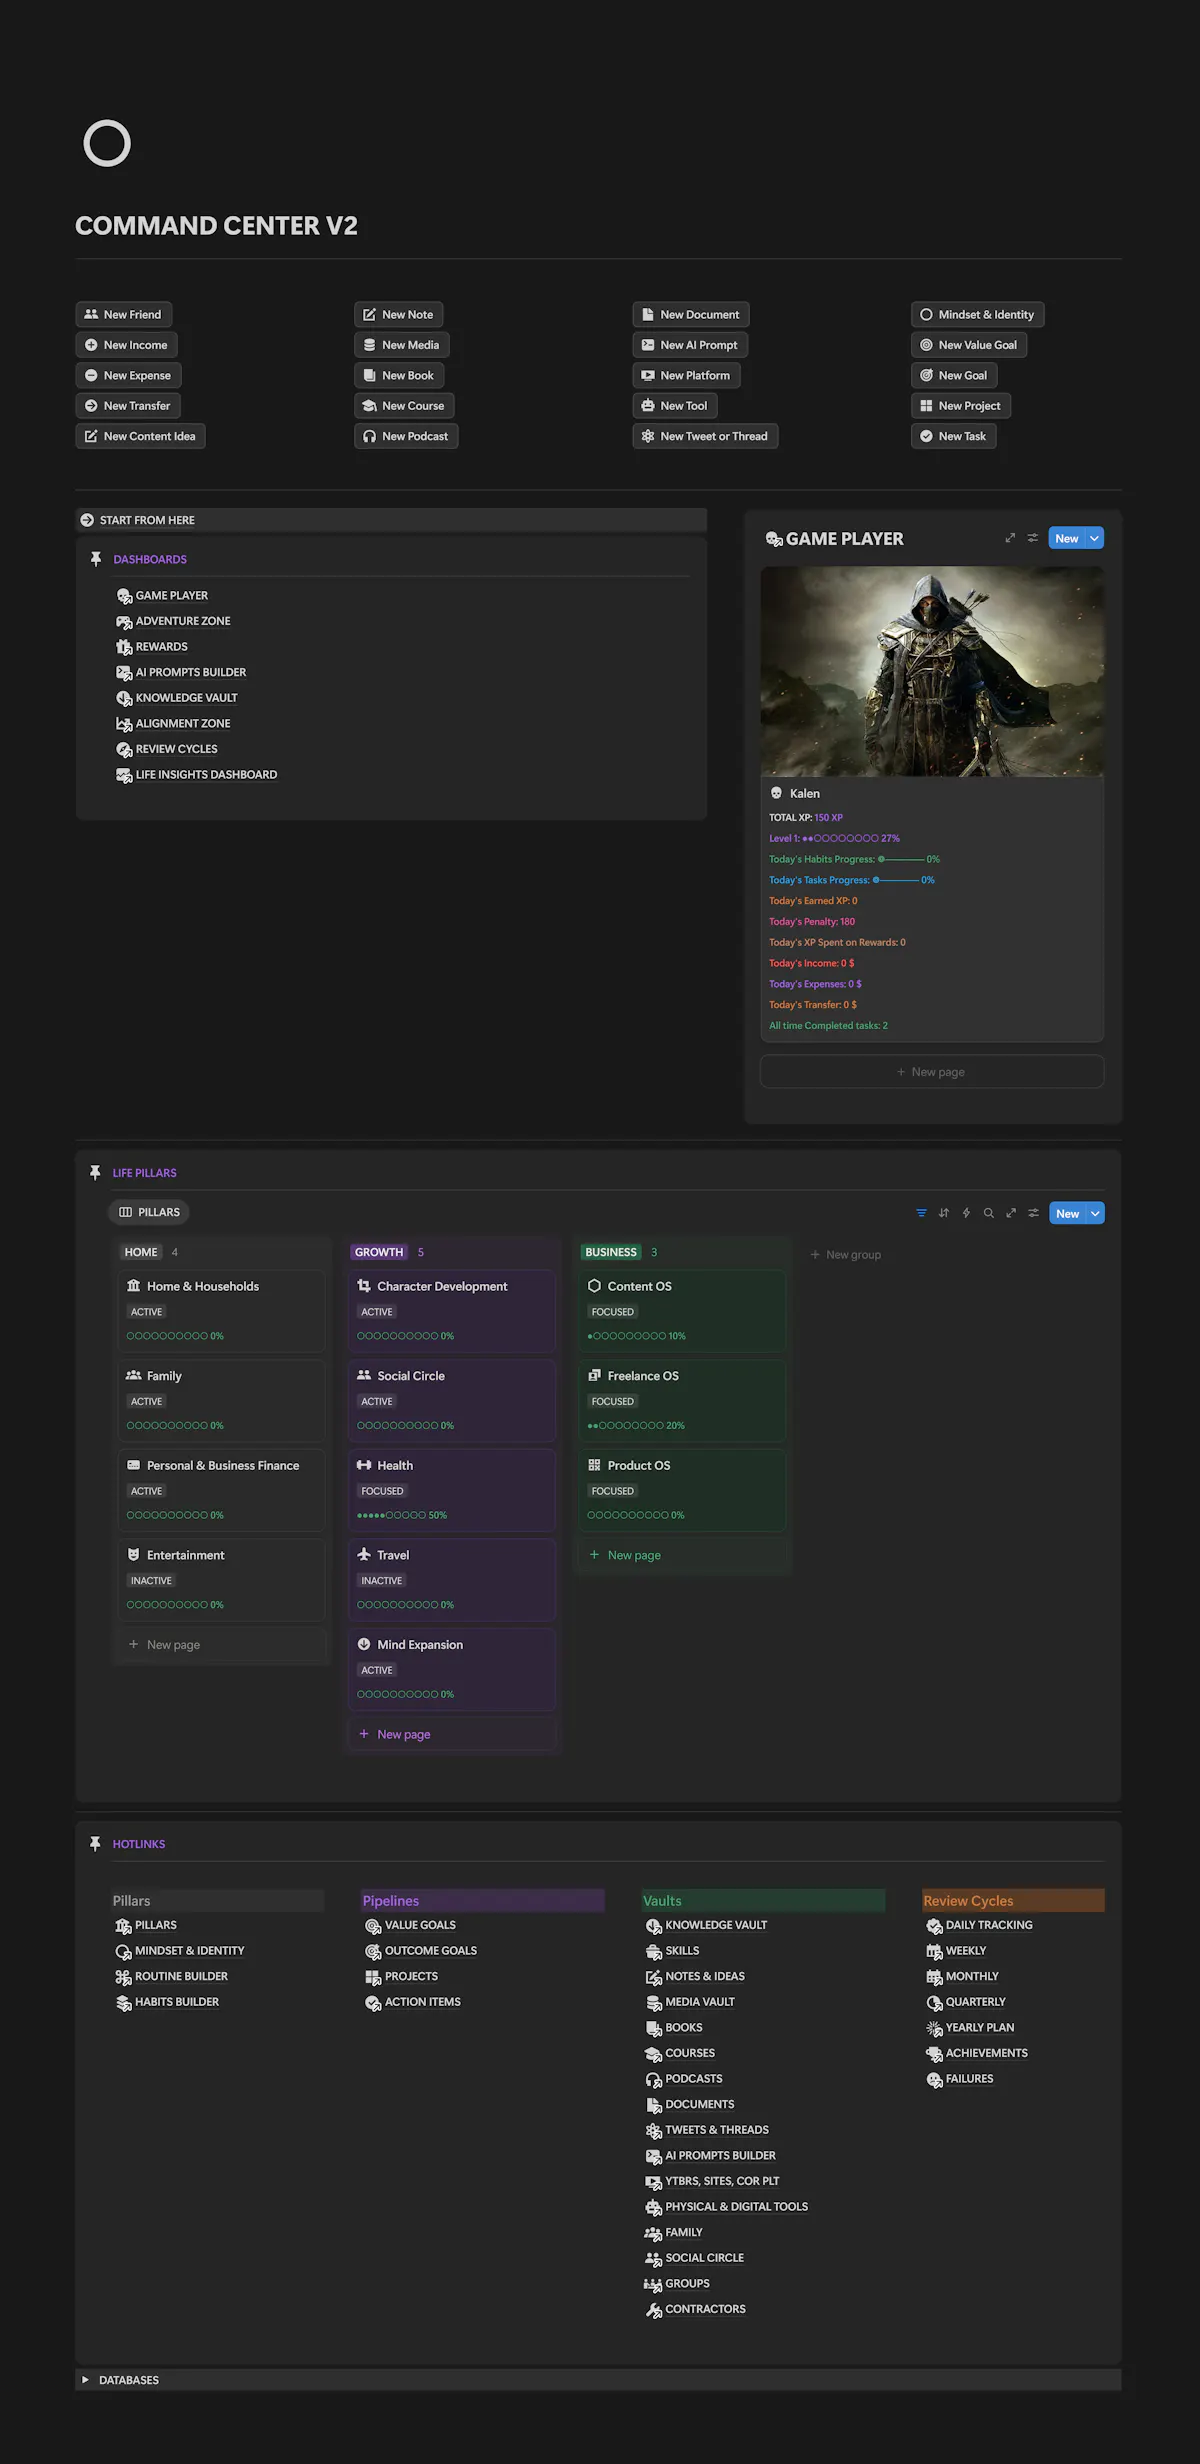Click the New AI Prompt button
This screenshot has width=1200, height=2464.
(690, 345)
